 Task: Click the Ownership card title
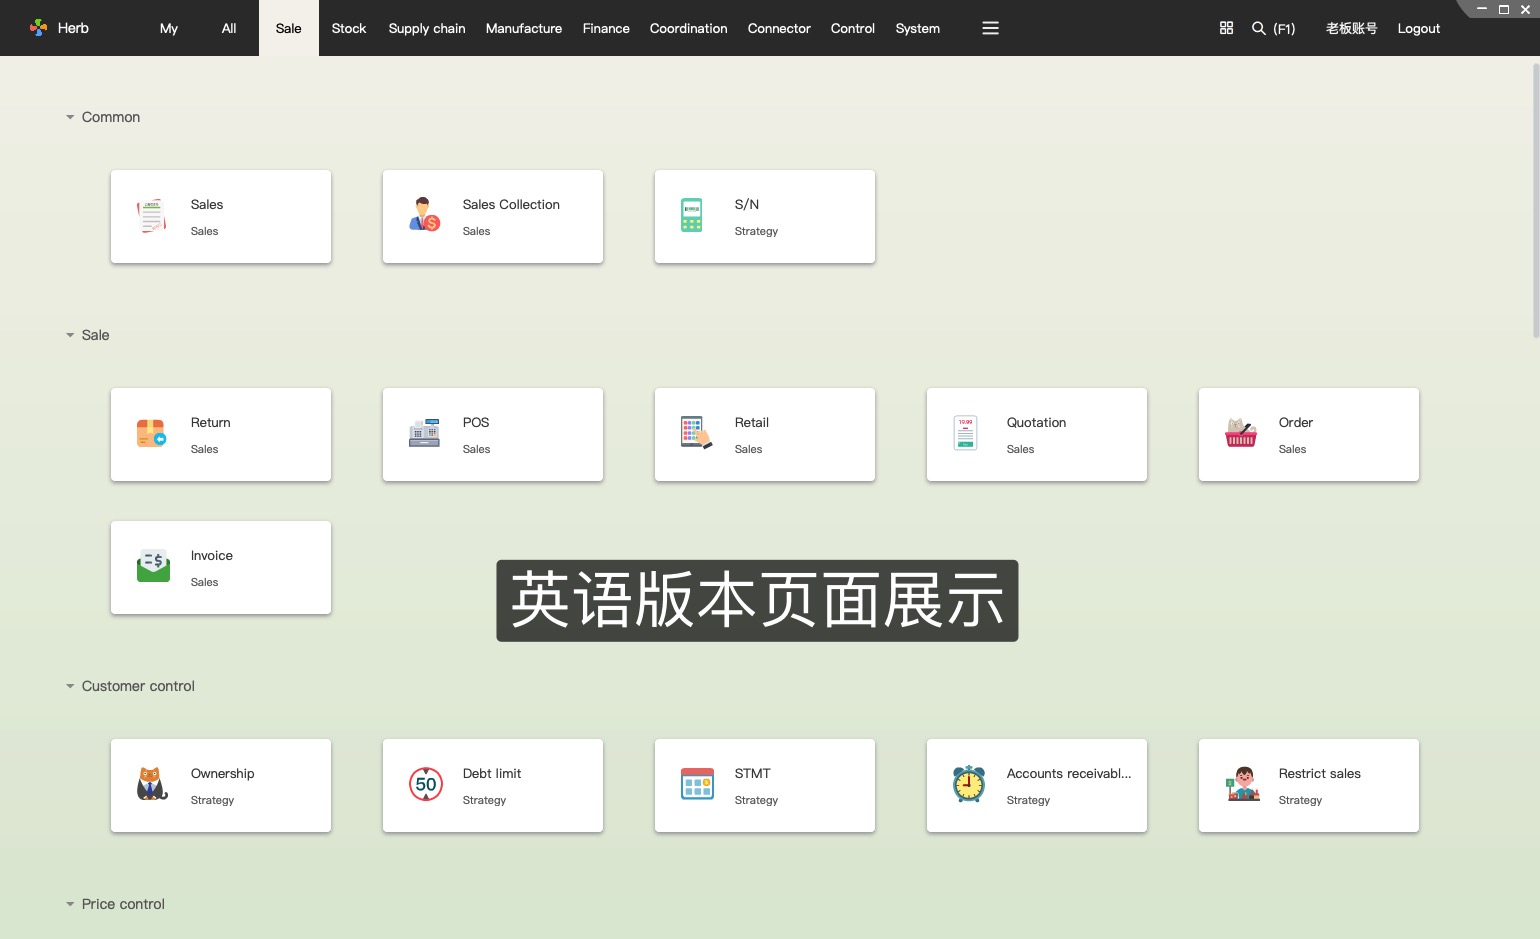(223, 773)
